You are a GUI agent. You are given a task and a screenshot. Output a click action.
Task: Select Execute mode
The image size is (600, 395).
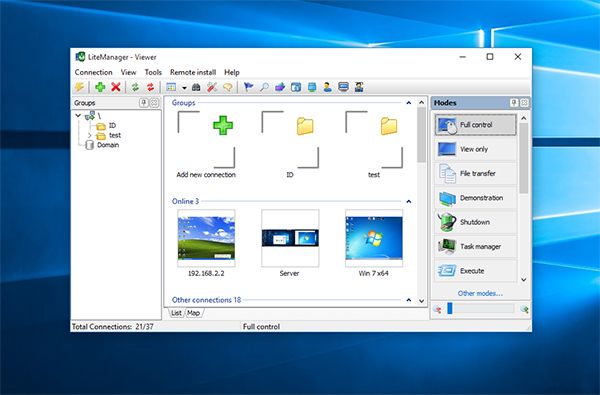tap(475, 271)
